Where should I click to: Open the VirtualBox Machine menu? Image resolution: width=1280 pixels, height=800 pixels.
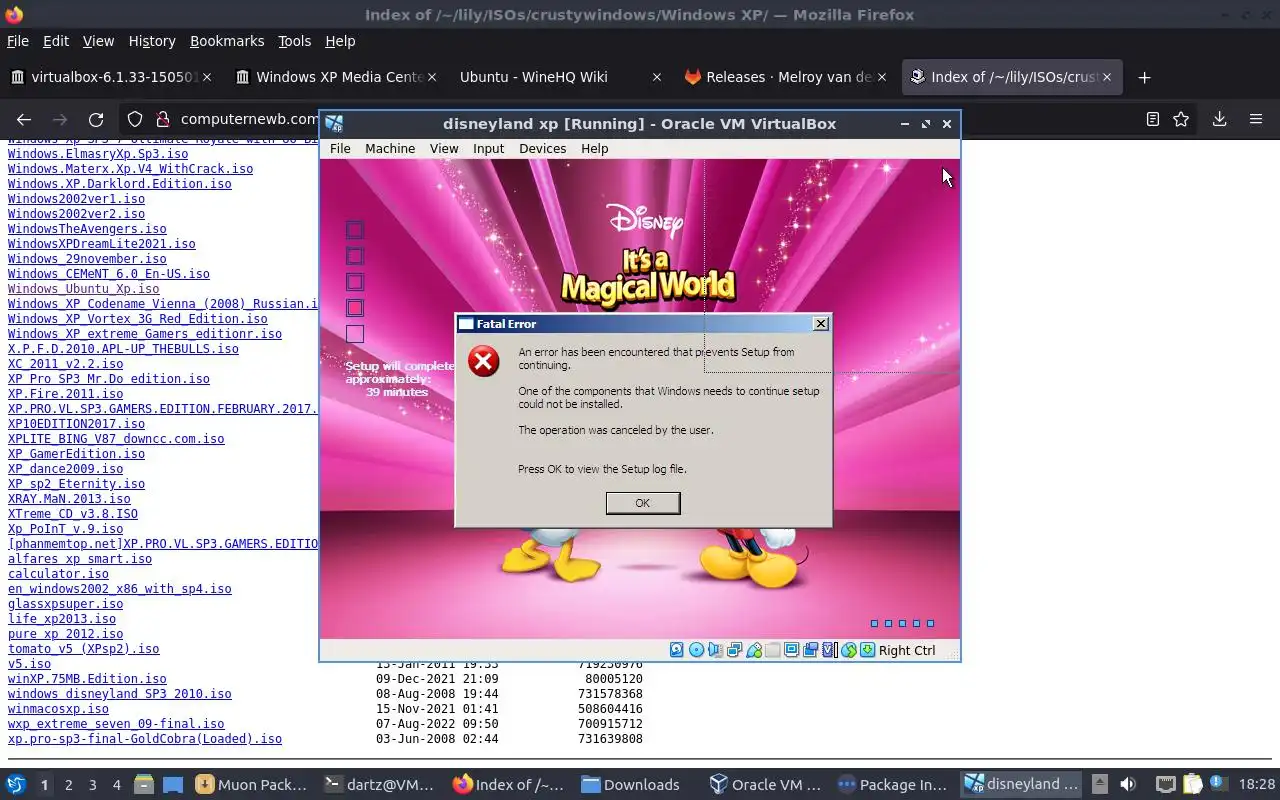390,148
